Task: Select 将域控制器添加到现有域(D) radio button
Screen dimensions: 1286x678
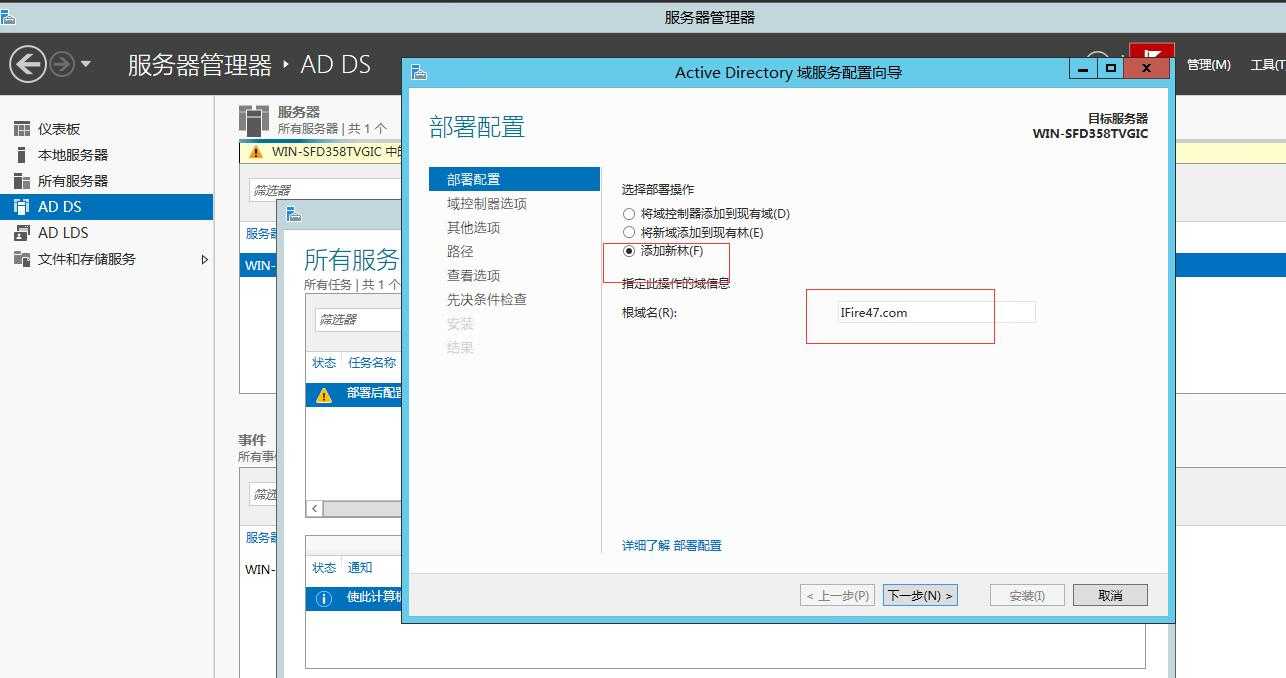Action: click(629, 214)
